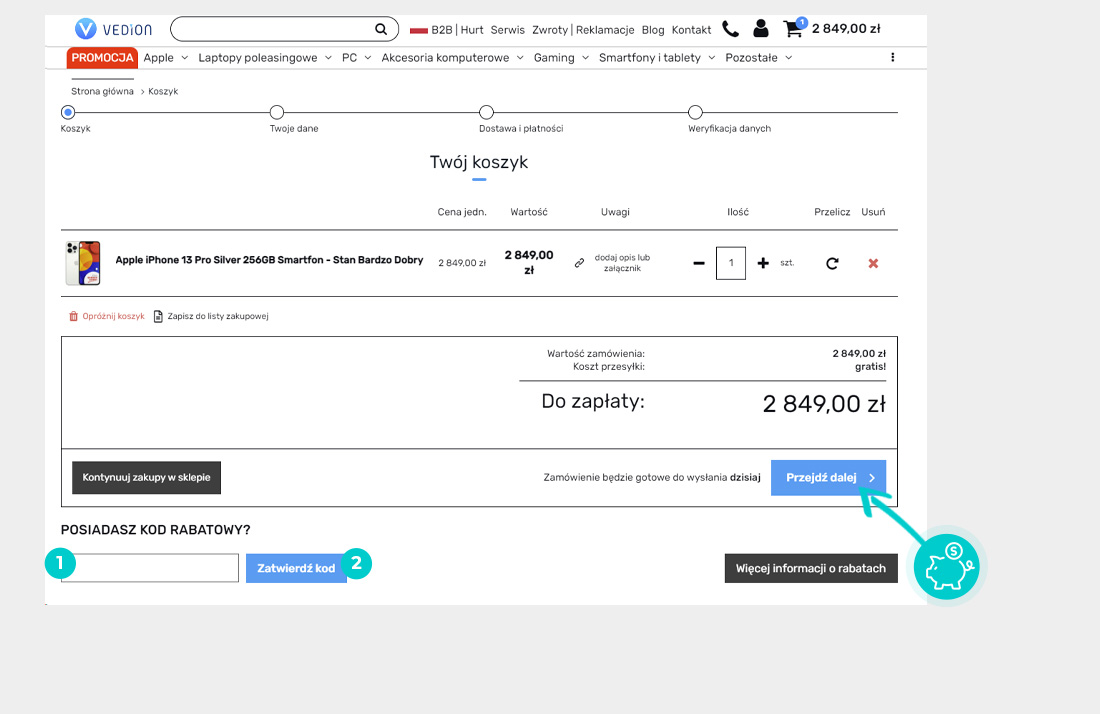
Task: Open B2B | Hurt link
Action: (457, 29)
